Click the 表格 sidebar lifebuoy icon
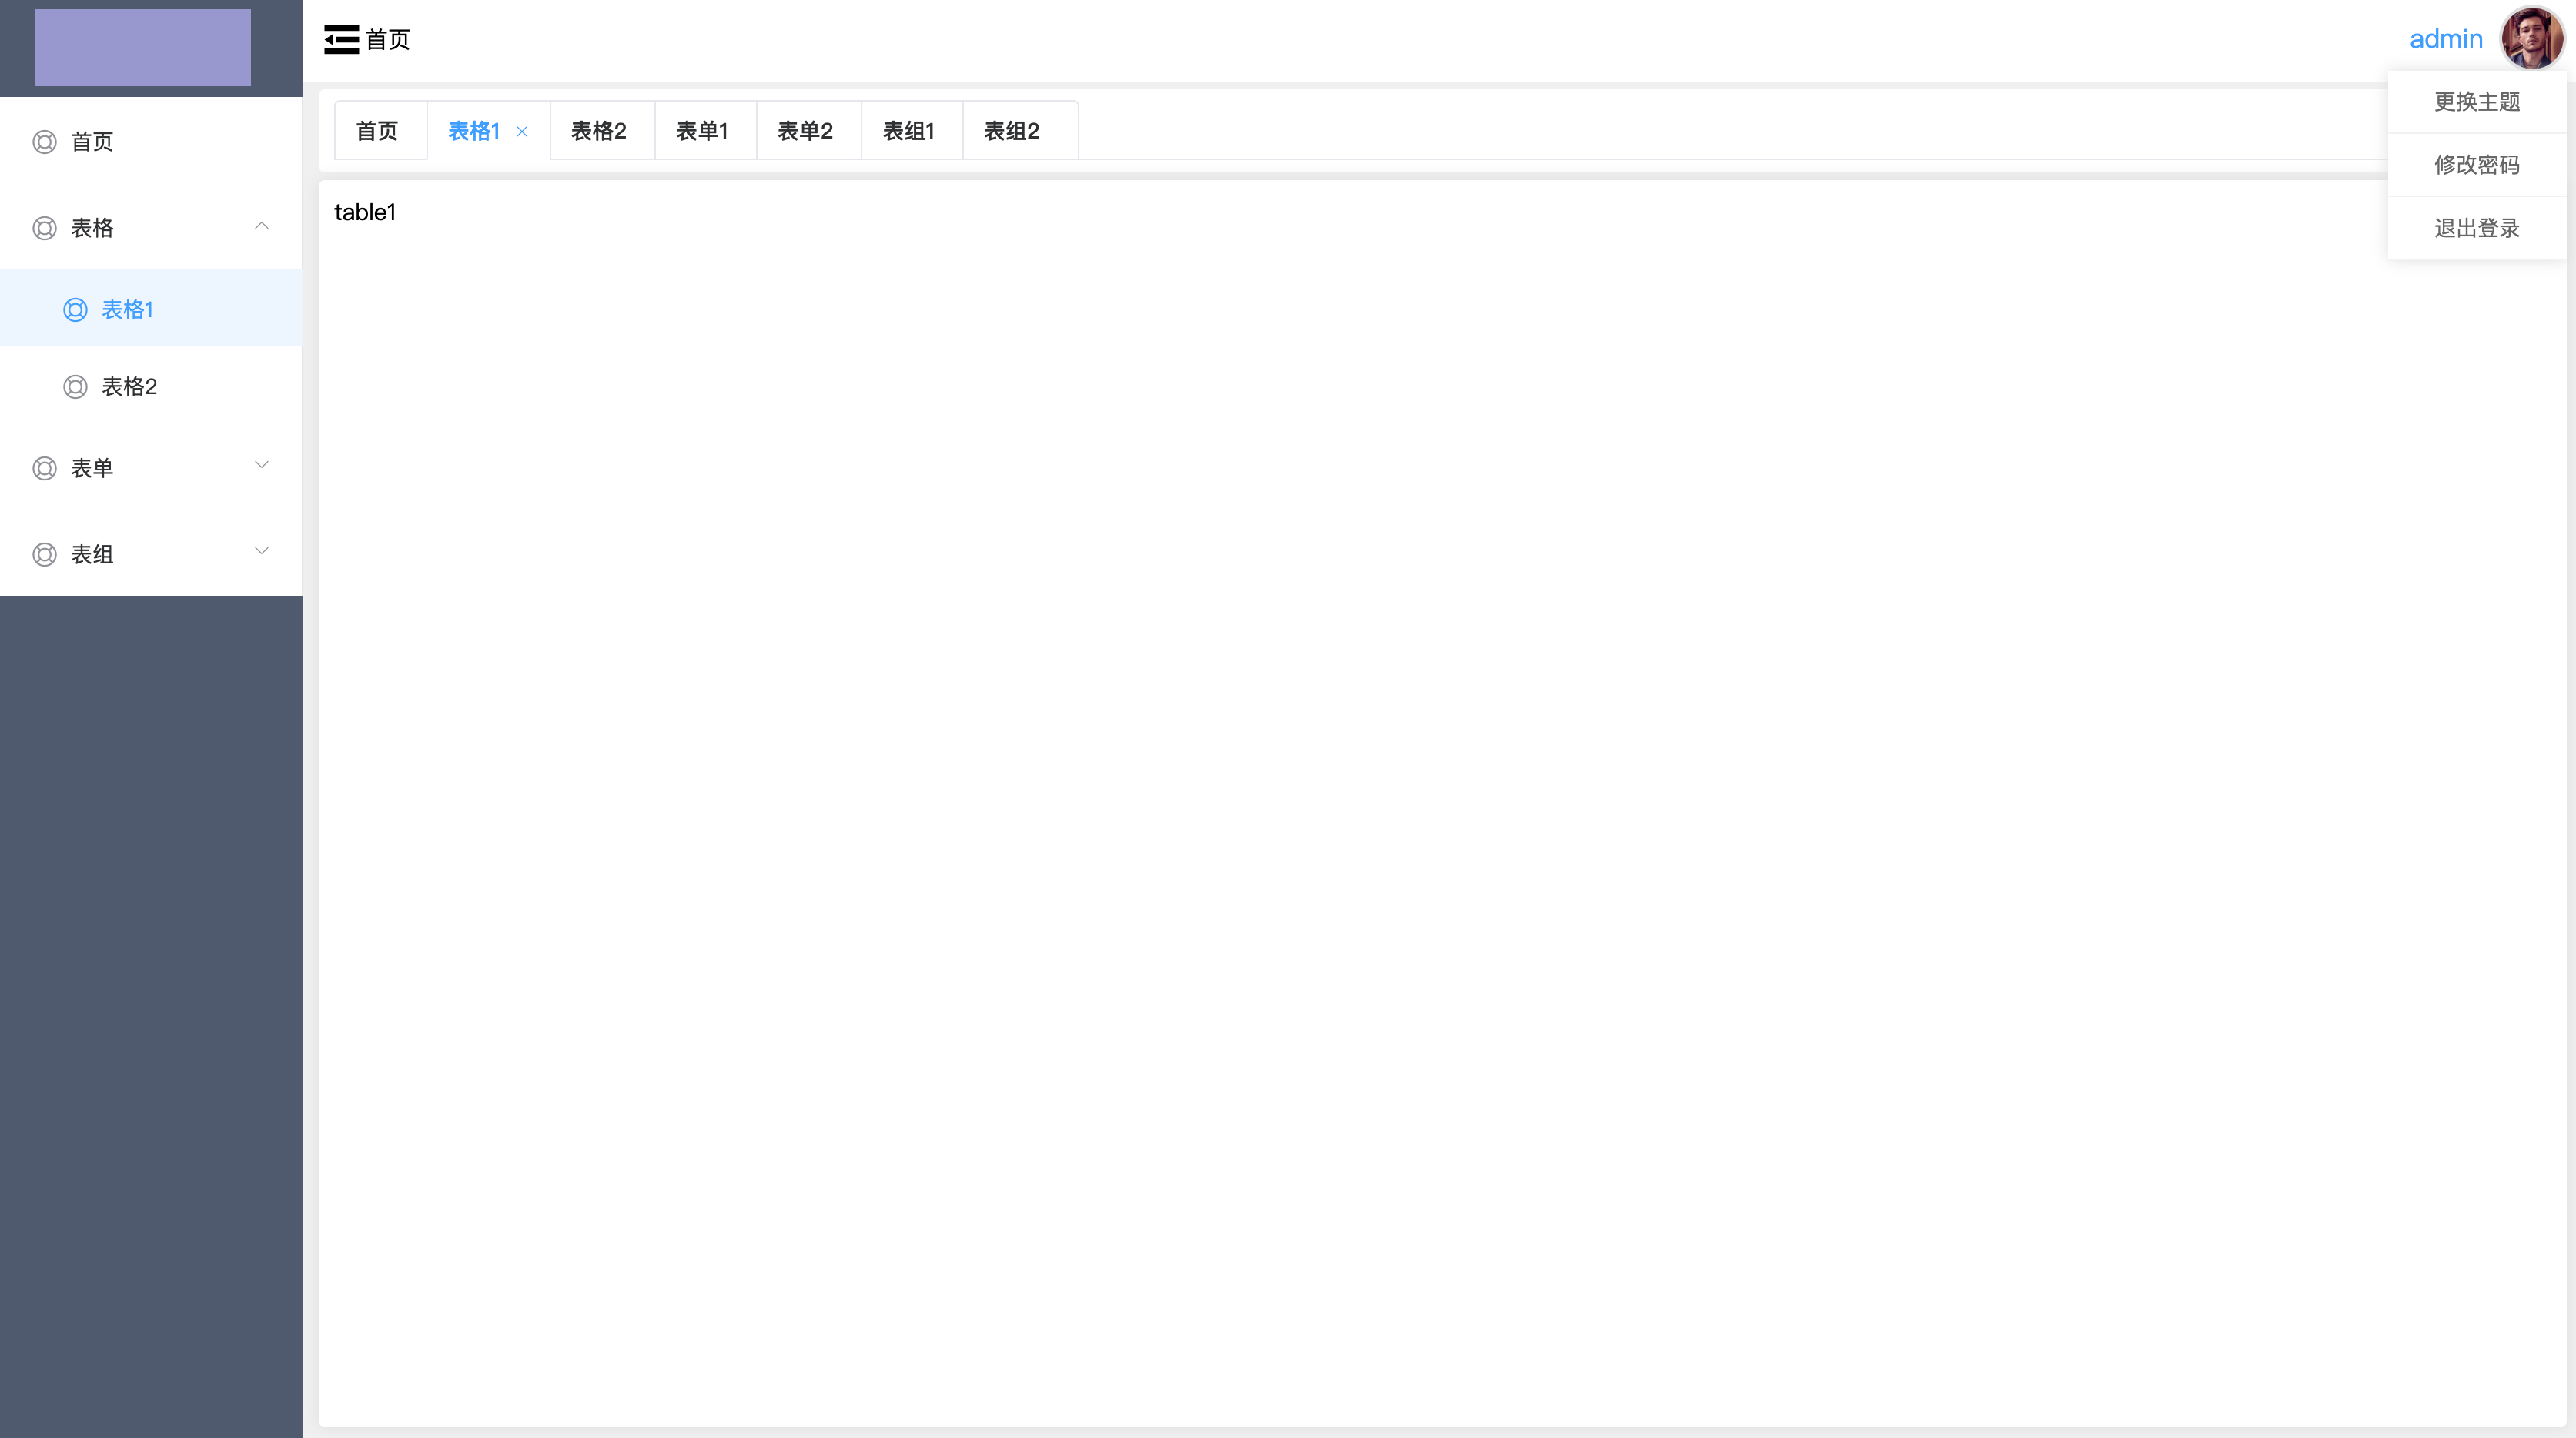Image resolution: width=2576 pixels, height=1438 pixels. [45, 228]
